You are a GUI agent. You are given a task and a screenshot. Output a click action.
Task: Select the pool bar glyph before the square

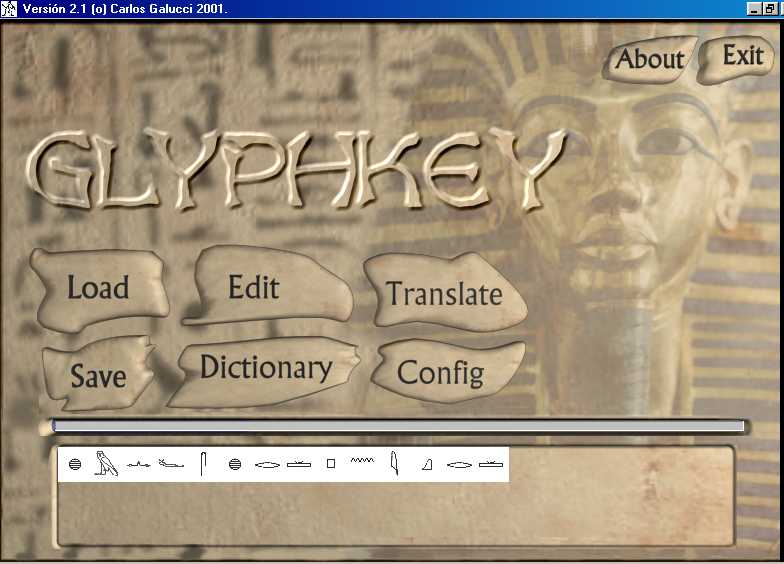tap(299, 464)
